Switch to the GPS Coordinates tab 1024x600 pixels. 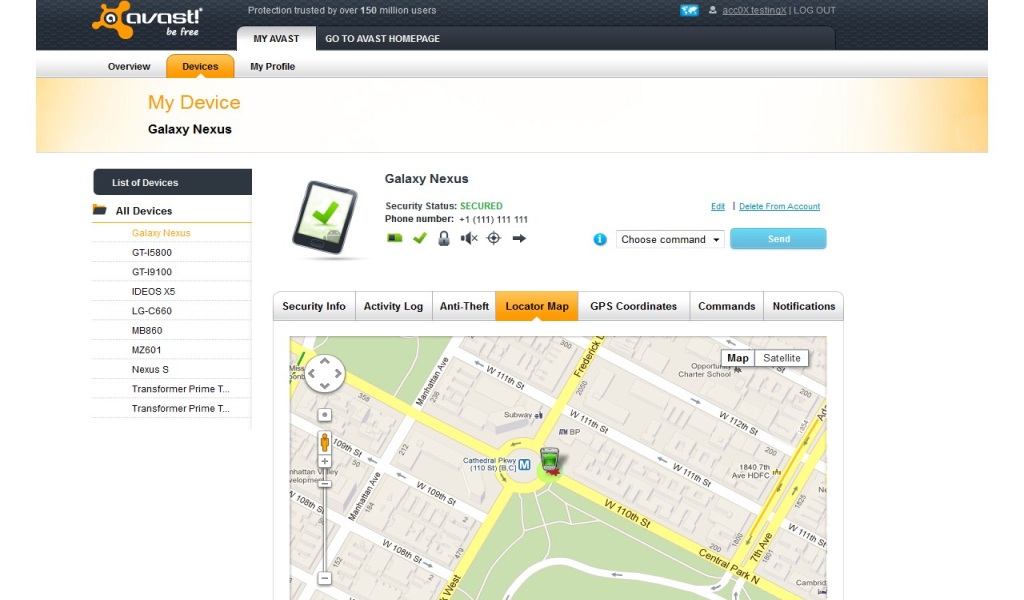coord(633,306)
